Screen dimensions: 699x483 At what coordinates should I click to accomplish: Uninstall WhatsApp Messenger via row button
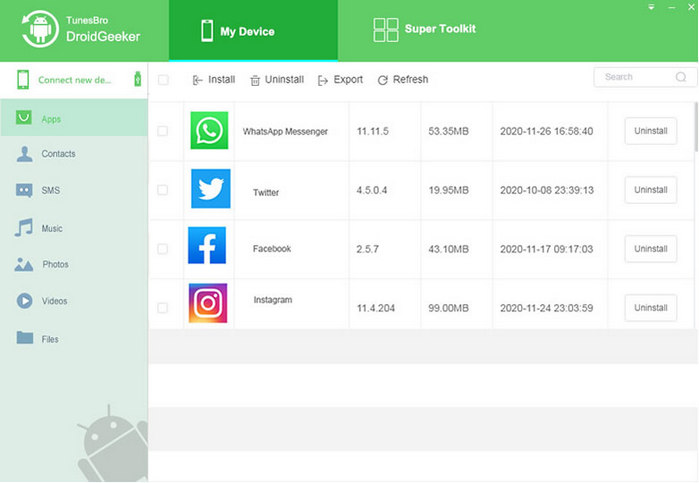point(651,131)
